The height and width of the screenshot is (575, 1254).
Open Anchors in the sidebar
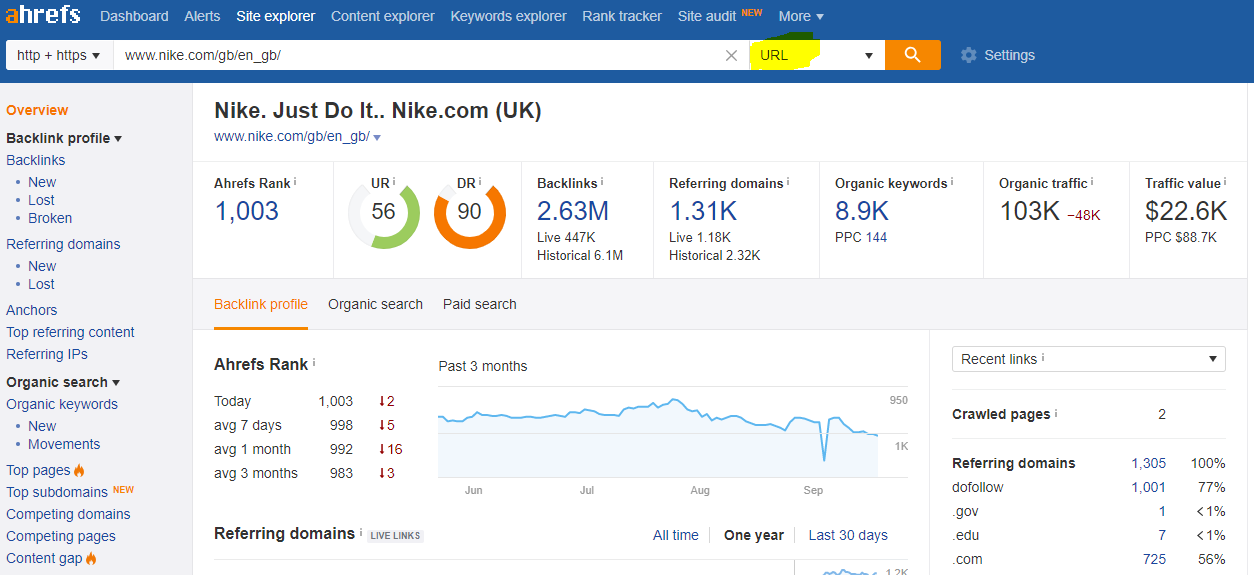click(x=31, y=310)
